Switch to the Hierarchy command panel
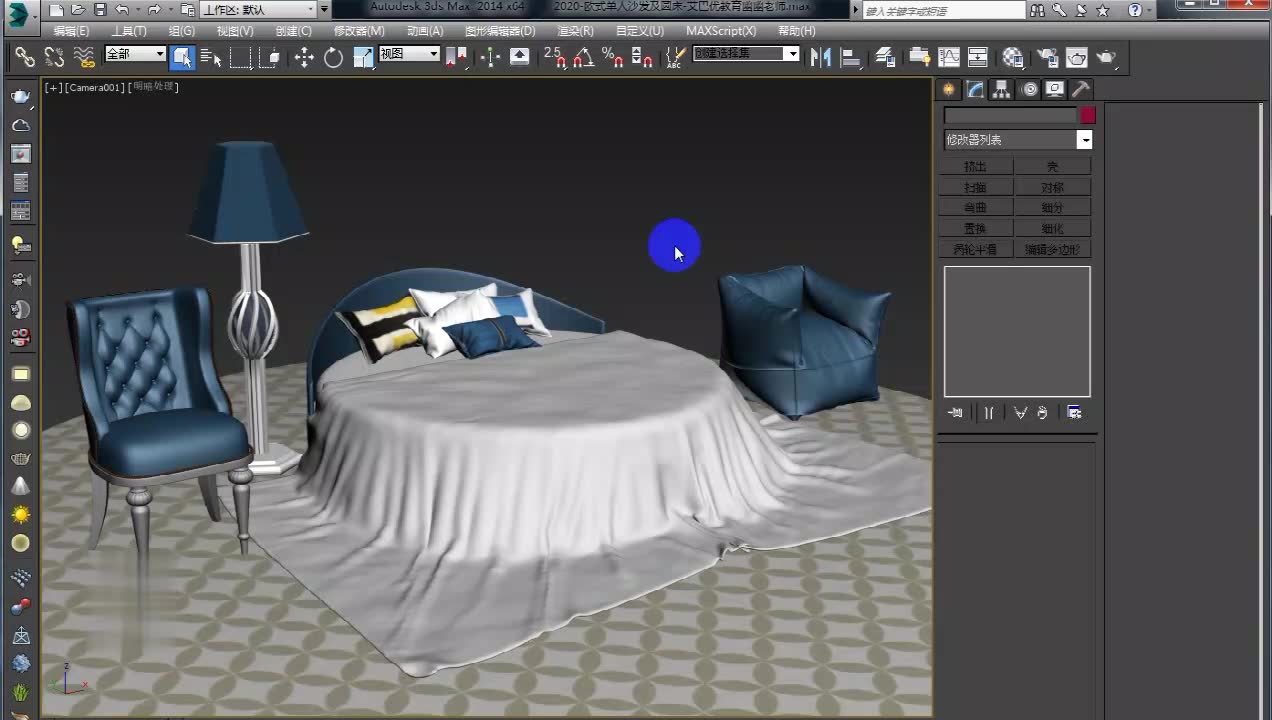The height and width of the screenshot is (720, 1272). click(1001, 89)
